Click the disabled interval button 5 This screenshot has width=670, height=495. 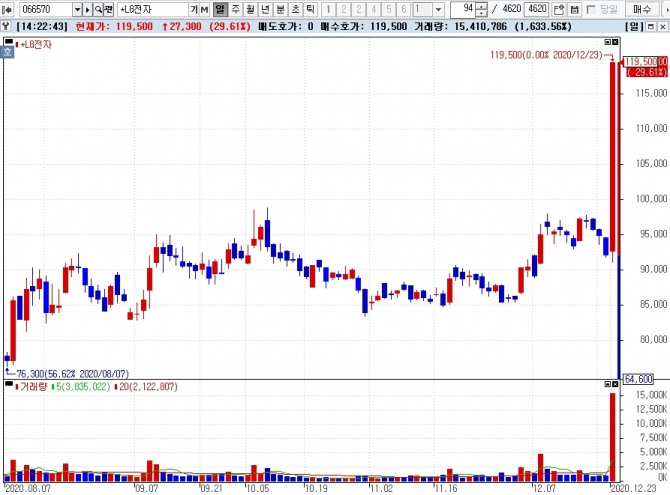[388, 9]
